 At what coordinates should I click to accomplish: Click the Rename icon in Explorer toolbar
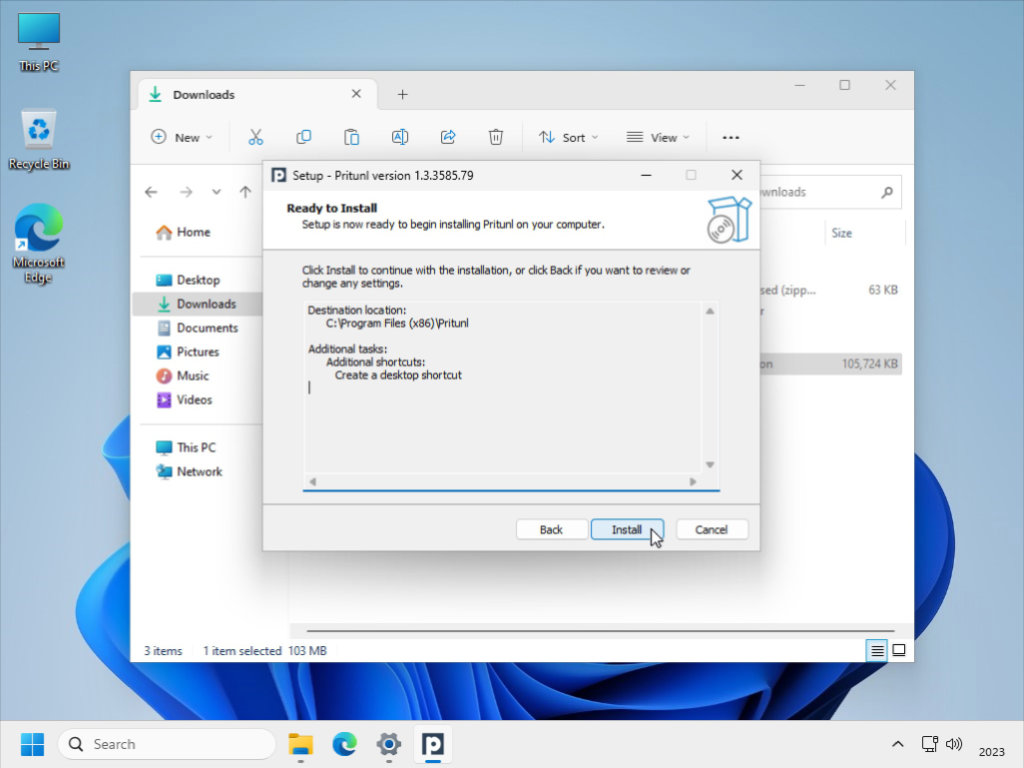400,137
